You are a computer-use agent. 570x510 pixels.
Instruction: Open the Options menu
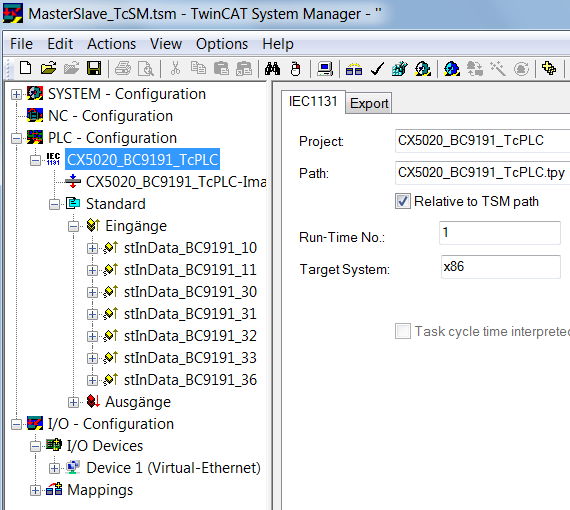pyautogui.click(x=222, y=44)
